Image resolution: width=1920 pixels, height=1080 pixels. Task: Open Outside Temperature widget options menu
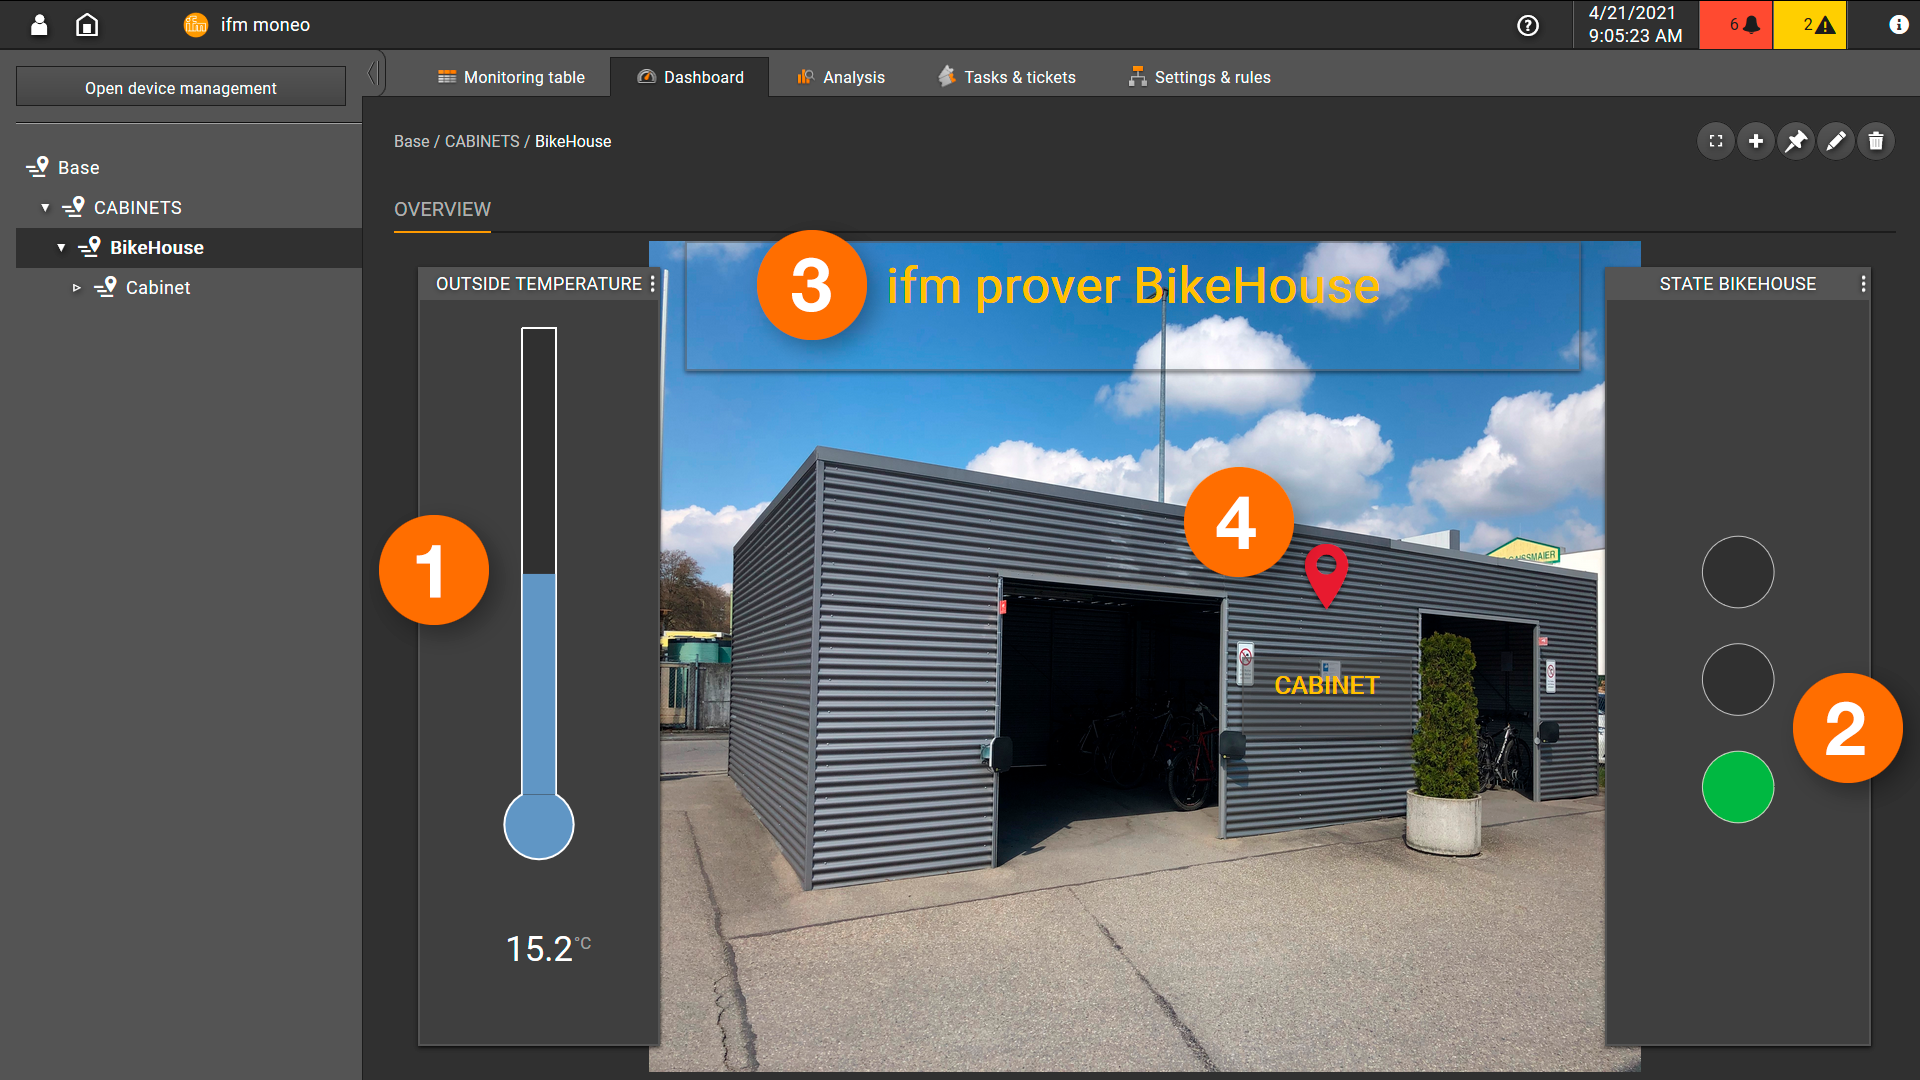(x=653, y=284)
